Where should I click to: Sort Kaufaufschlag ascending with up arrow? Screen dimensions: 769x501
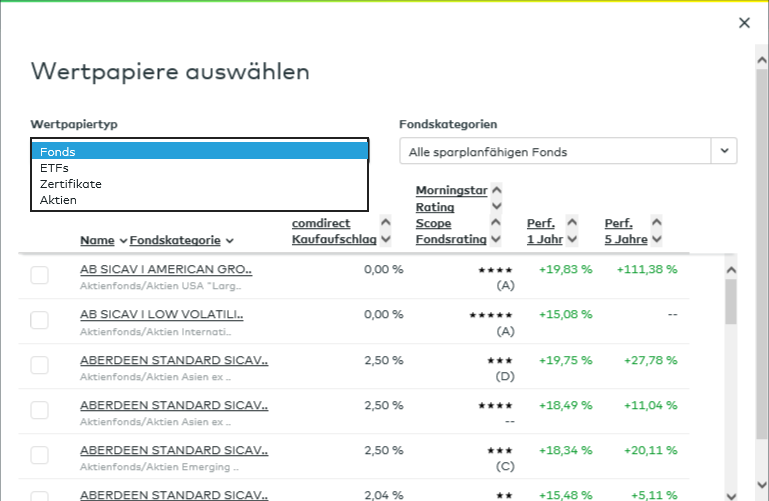(385, 222)
